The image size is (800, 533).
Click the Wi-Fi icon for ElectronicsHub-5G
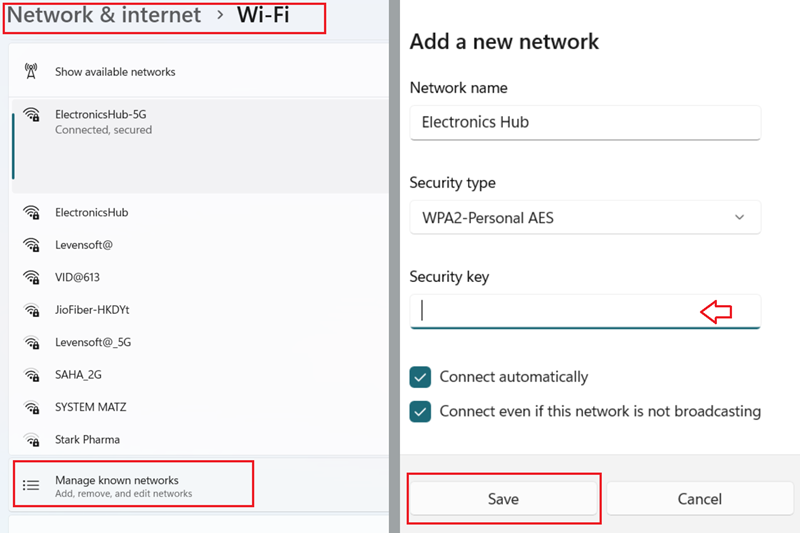click(x=32, y=115)
